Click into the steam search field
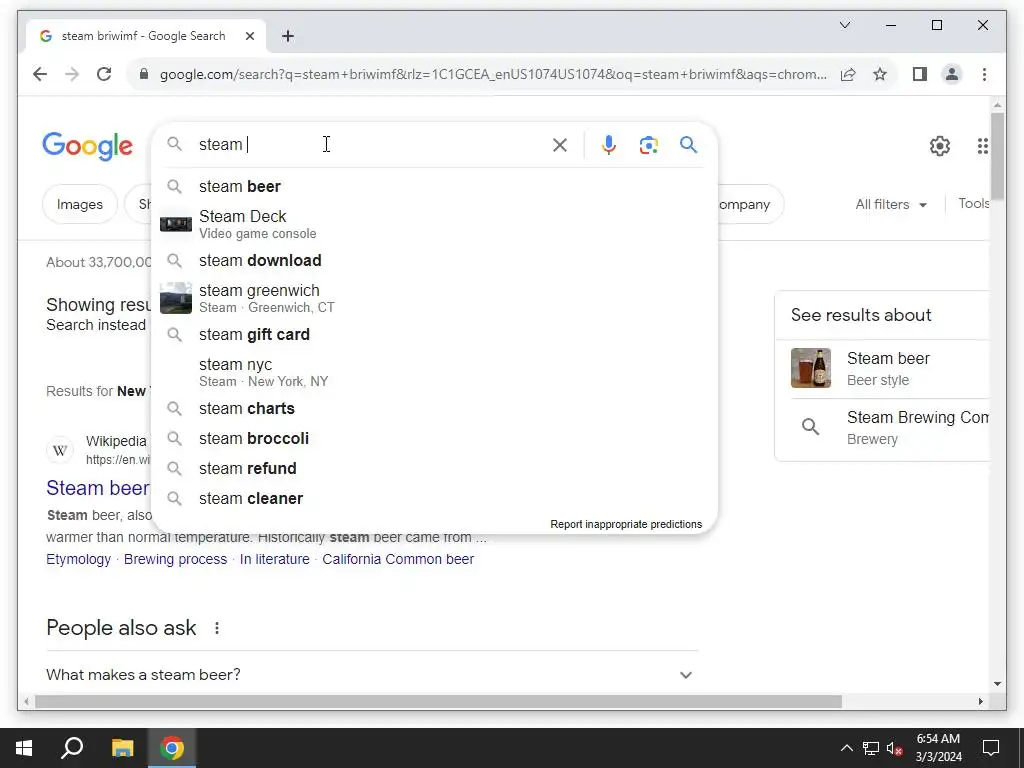This screenshot has width=1024, height=768. pos(369,144)
